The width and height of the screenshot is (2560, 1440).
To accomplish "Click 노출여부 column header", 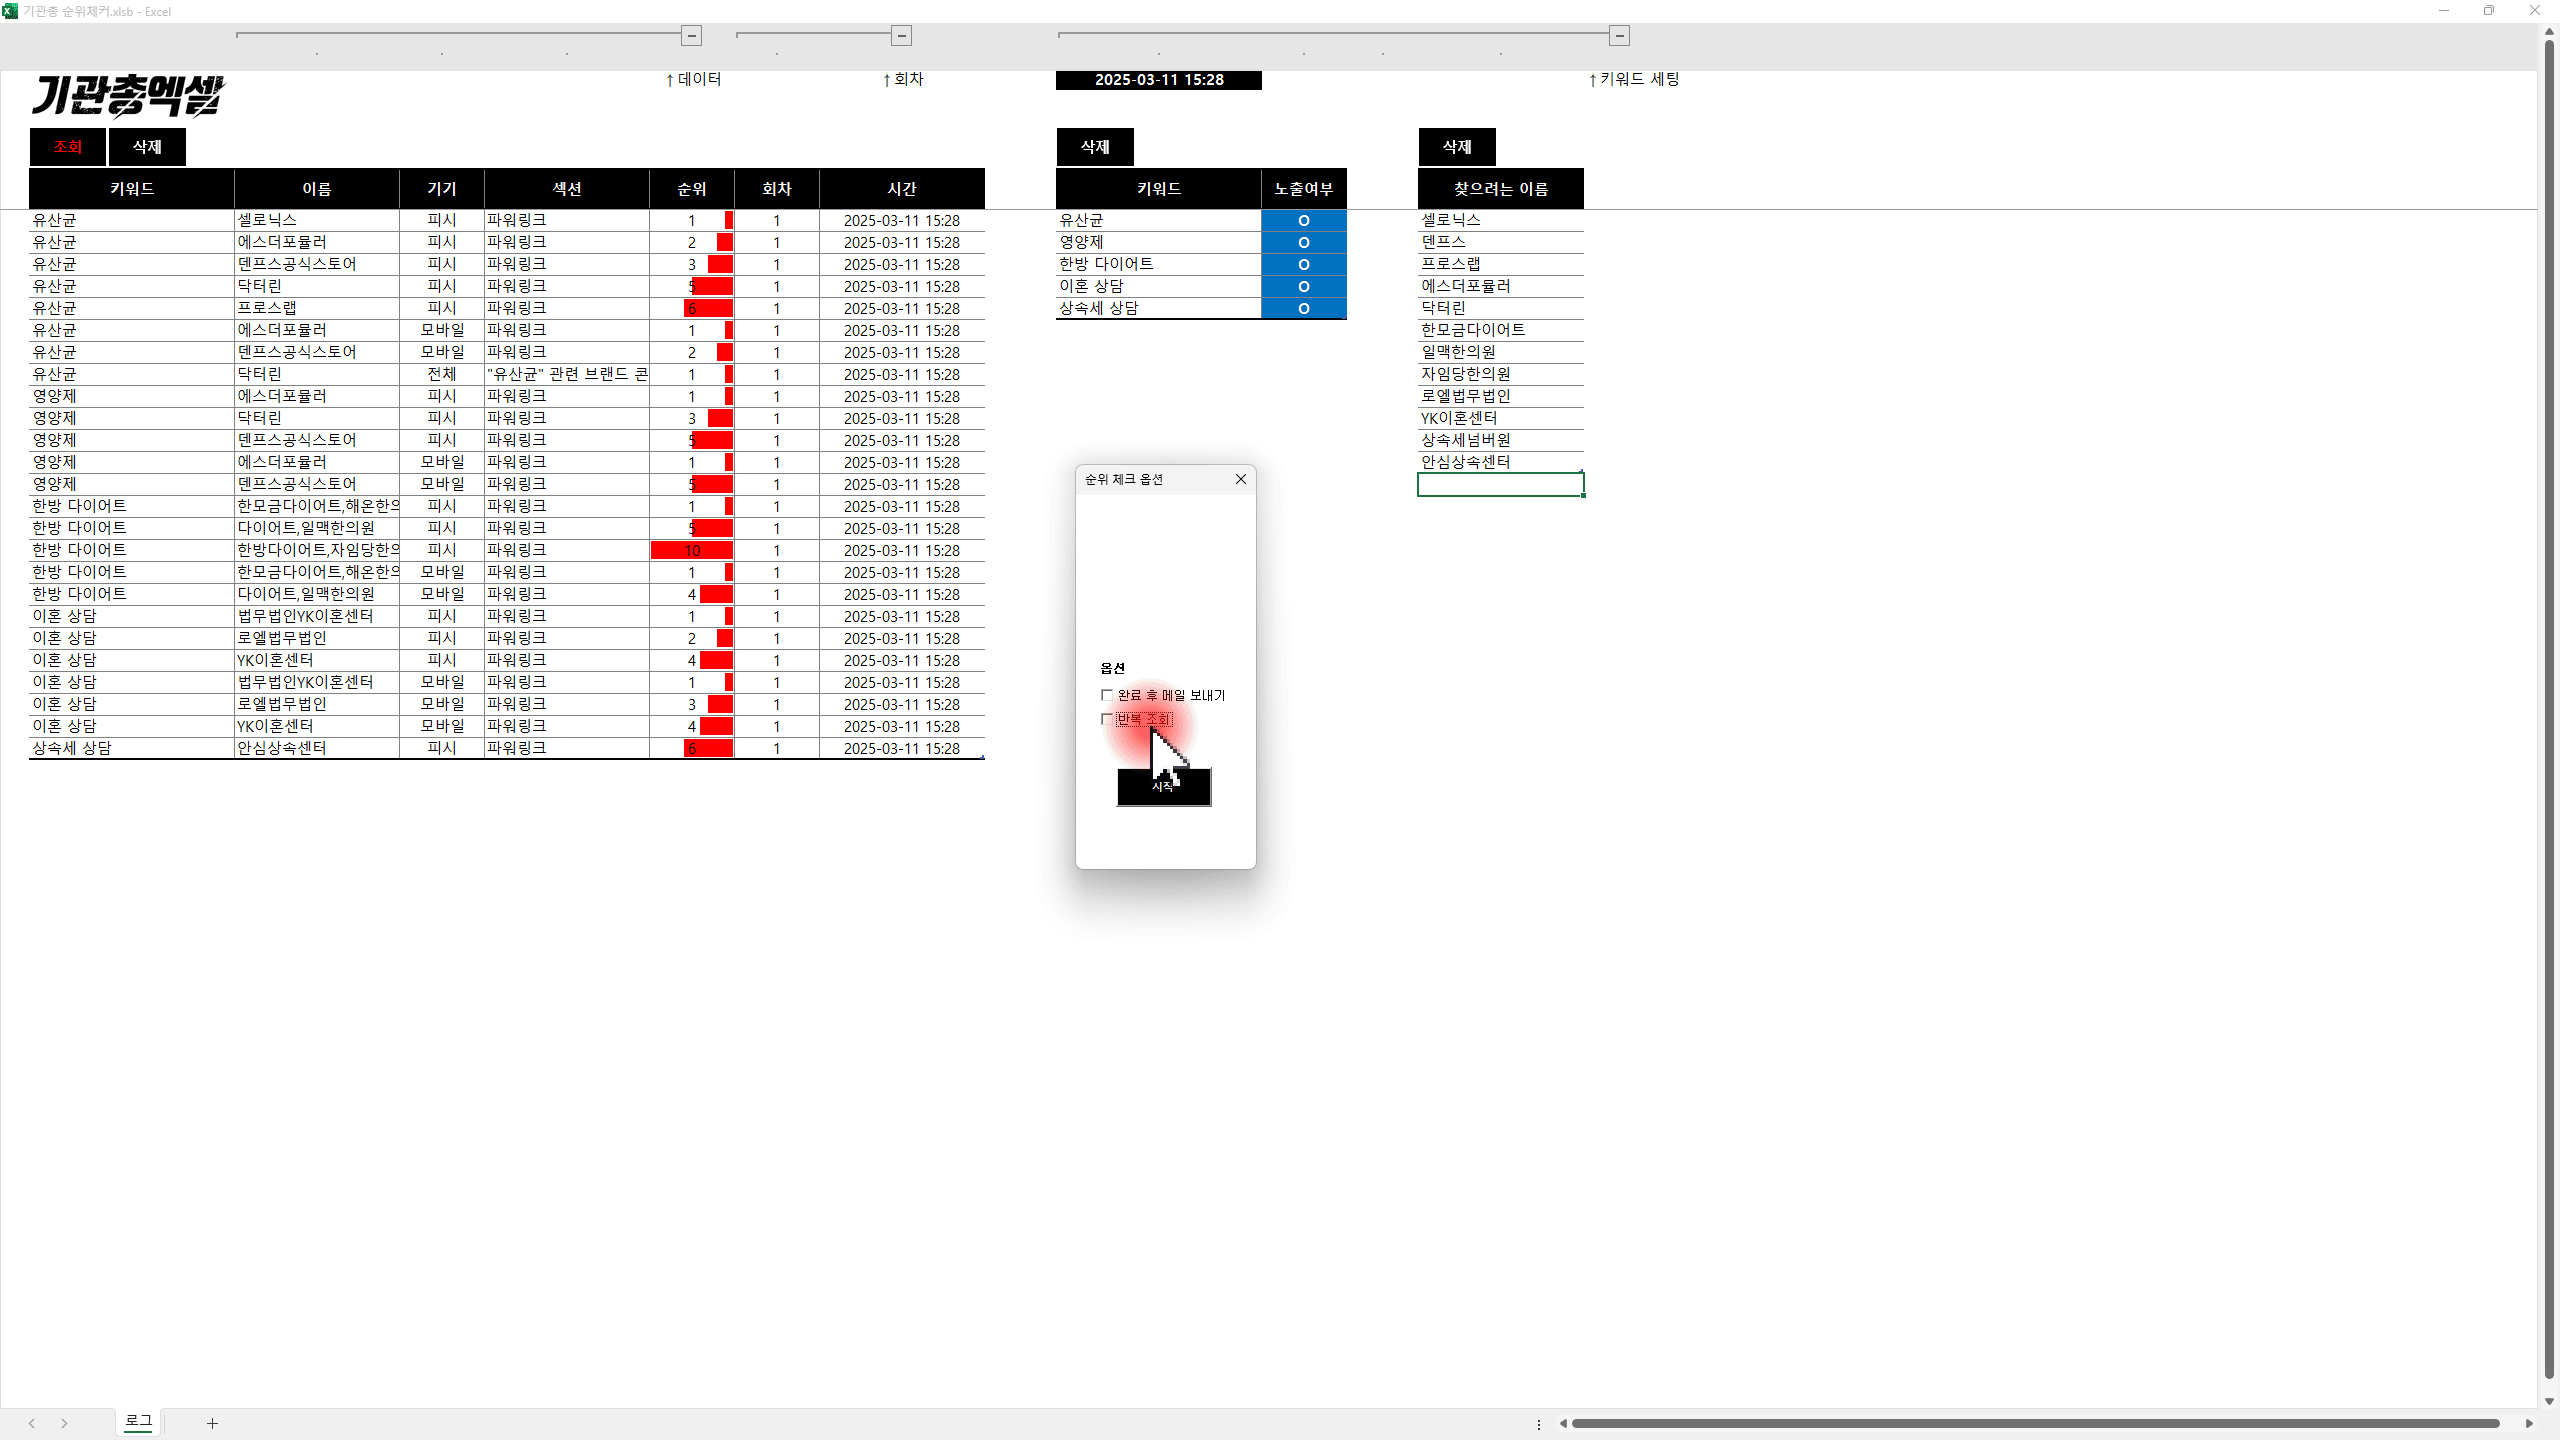I will tap(1304, 189).
